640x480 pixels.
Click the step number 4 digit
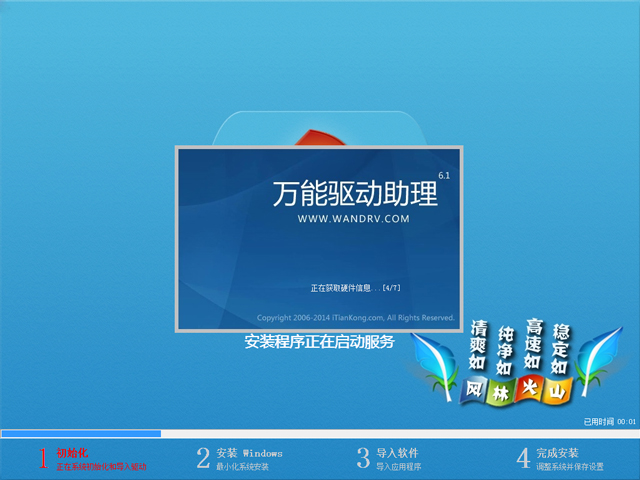click(523, 458)
